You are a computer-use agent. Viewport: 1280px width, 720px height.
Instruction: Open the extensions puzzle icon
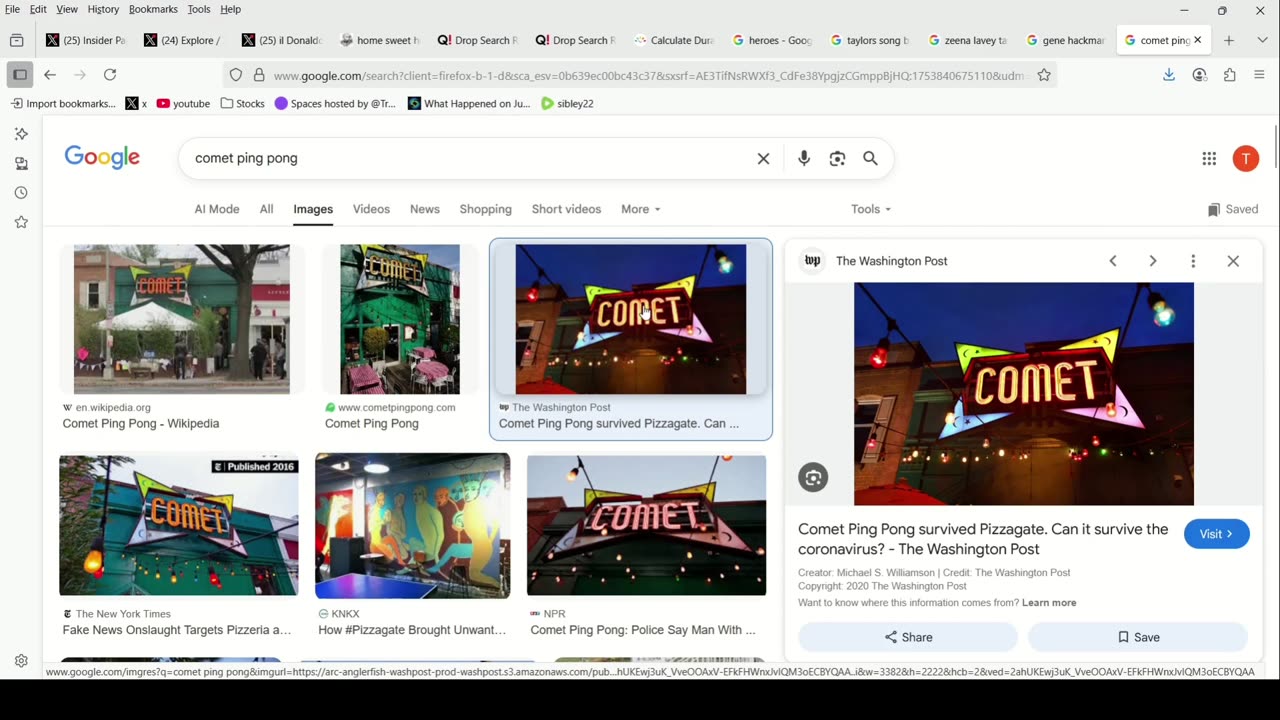tap(1229, 75)
